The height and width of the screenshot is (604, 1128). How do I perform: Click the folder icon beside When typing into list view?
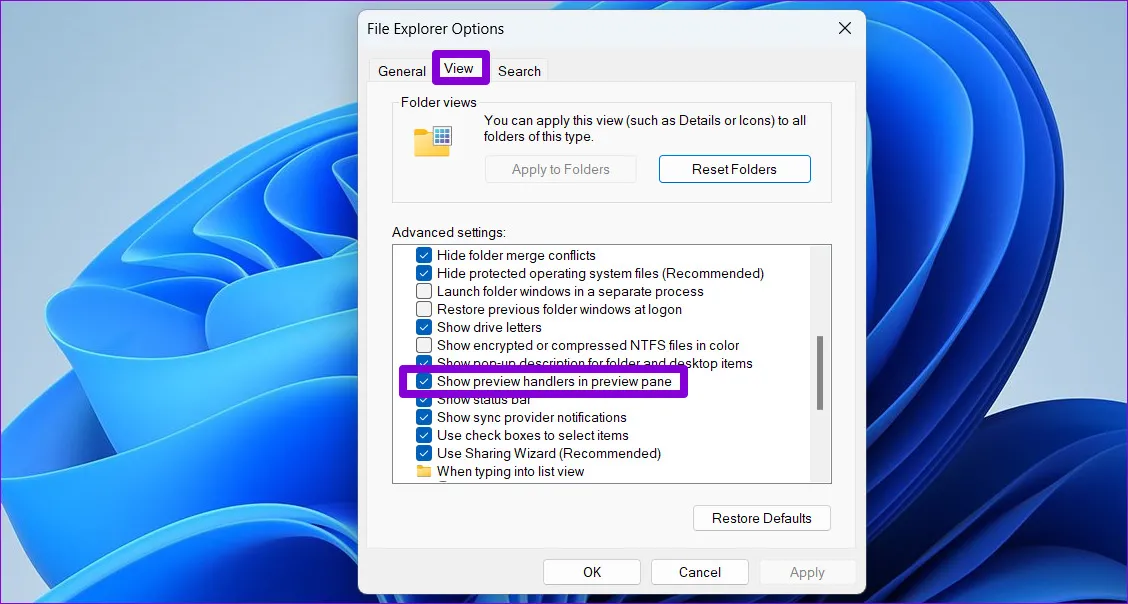(423, 471)
